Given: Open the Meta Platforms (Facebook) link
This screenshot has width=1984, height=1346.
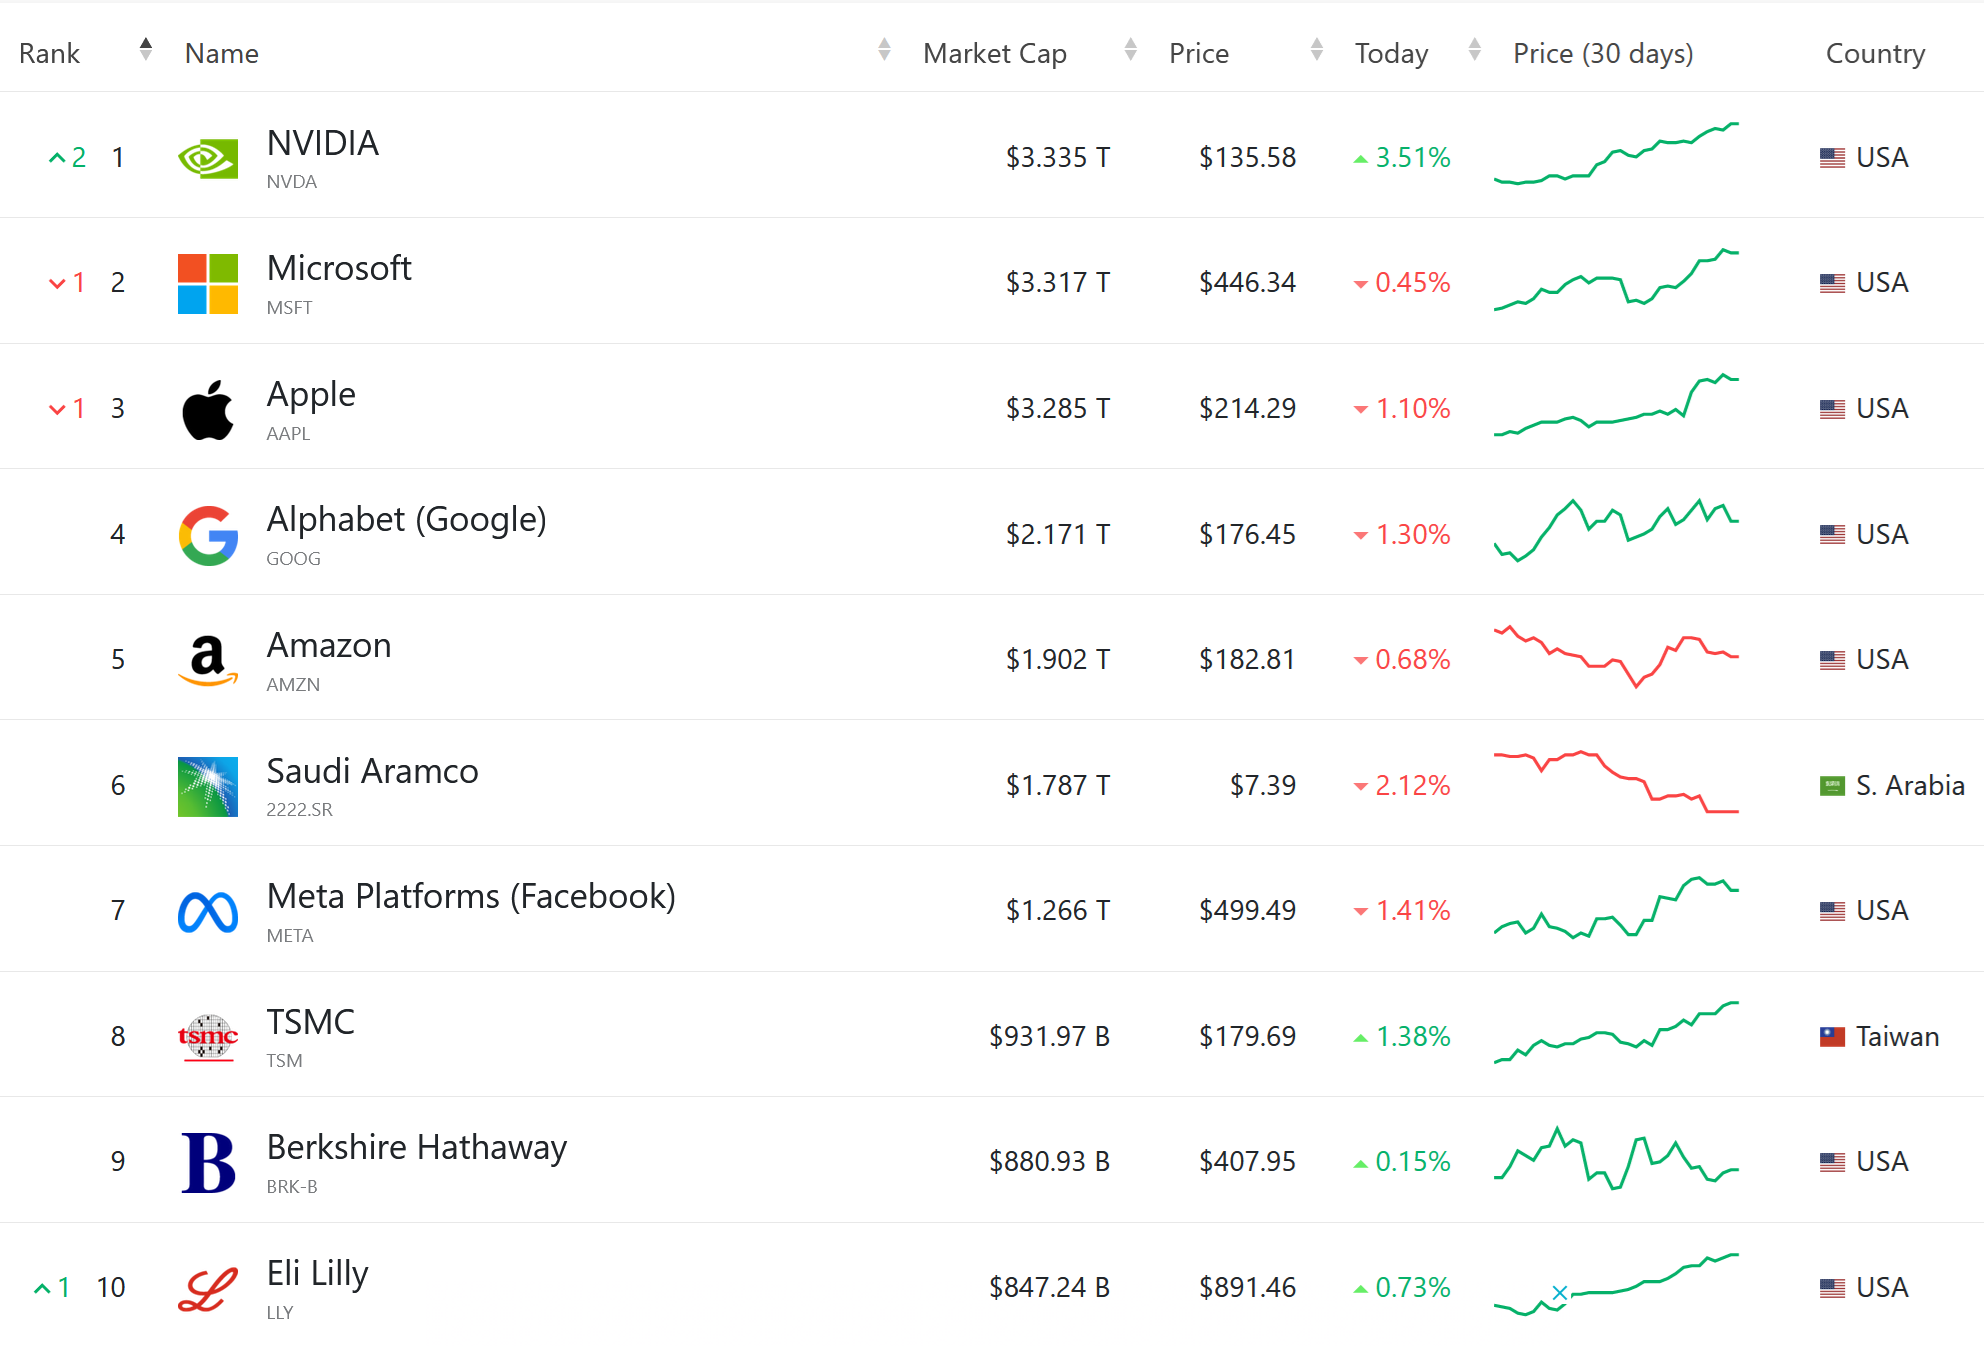Looking at the screenshot, I should click(471, 896).
